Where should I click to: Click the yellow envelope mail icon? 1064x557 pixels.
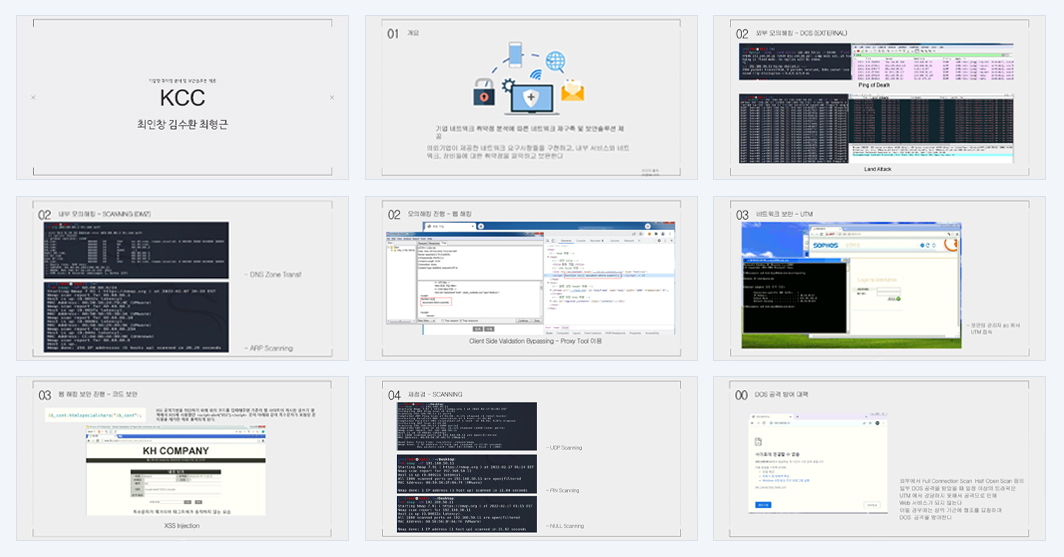573,90
